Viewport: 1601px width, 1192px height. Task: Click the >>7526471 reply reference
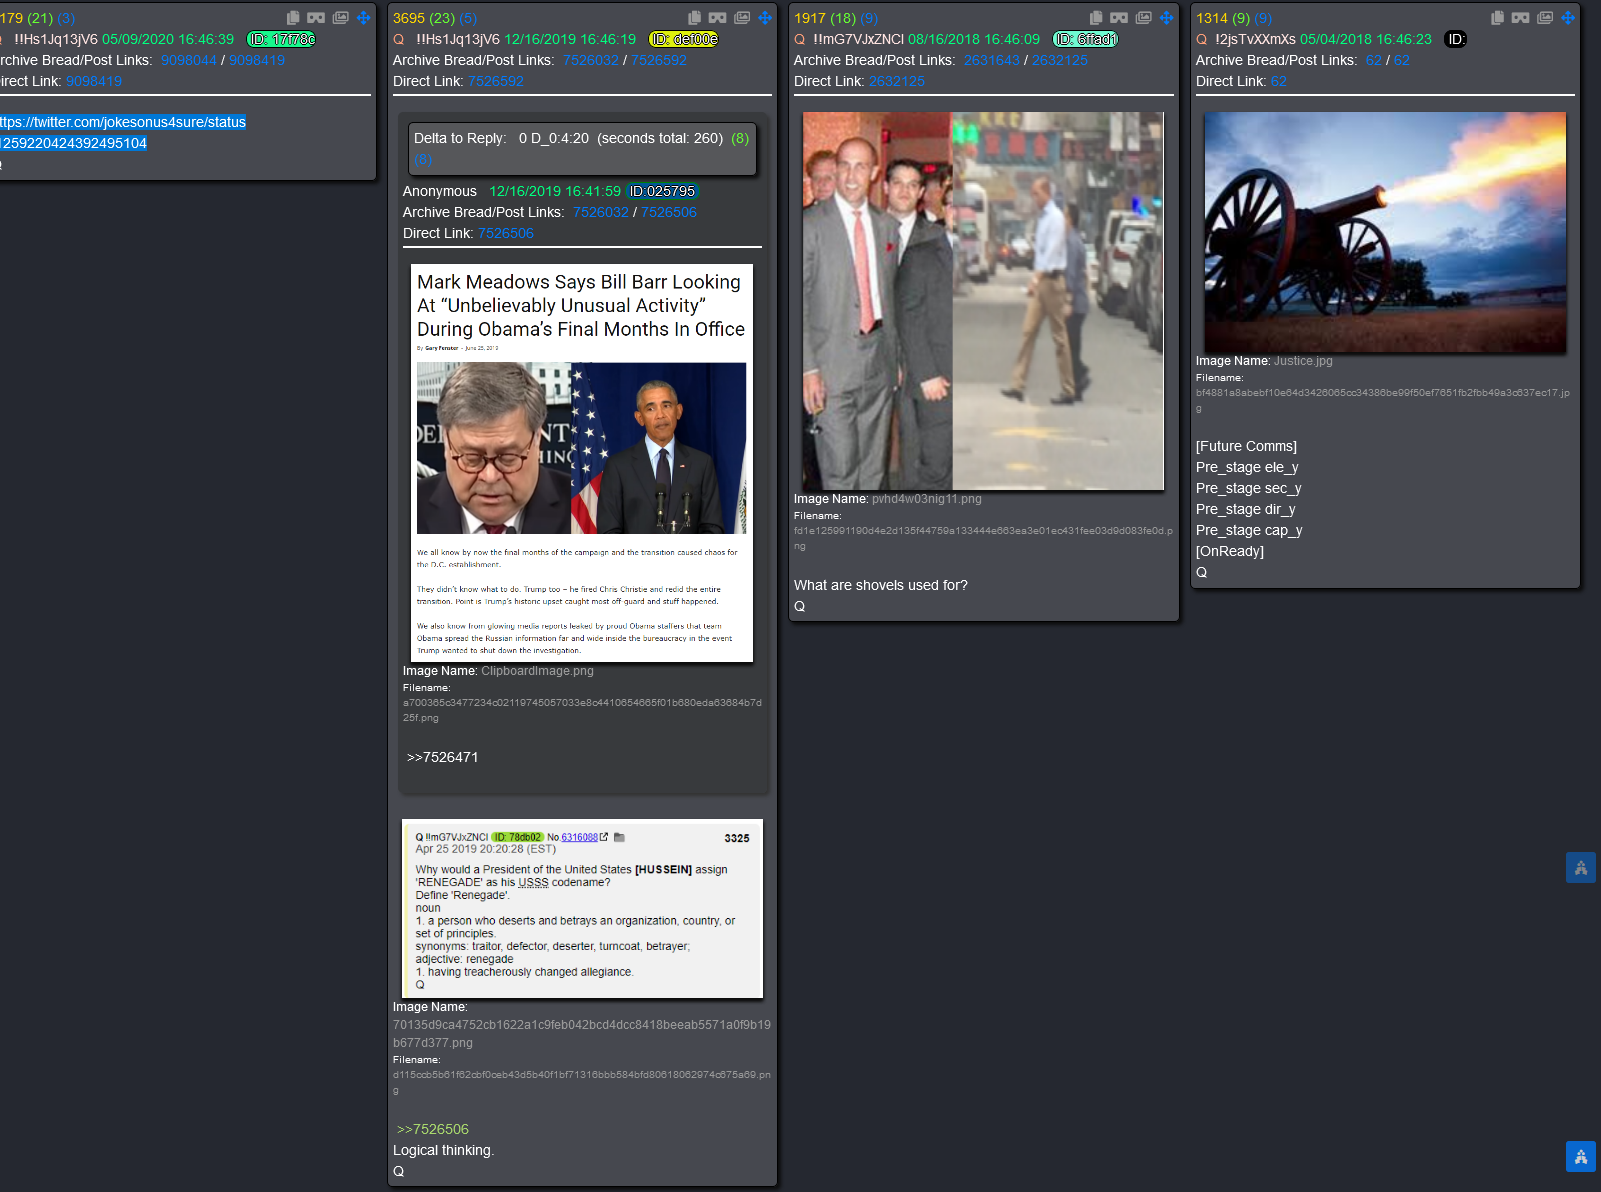[x=443, y=757]
